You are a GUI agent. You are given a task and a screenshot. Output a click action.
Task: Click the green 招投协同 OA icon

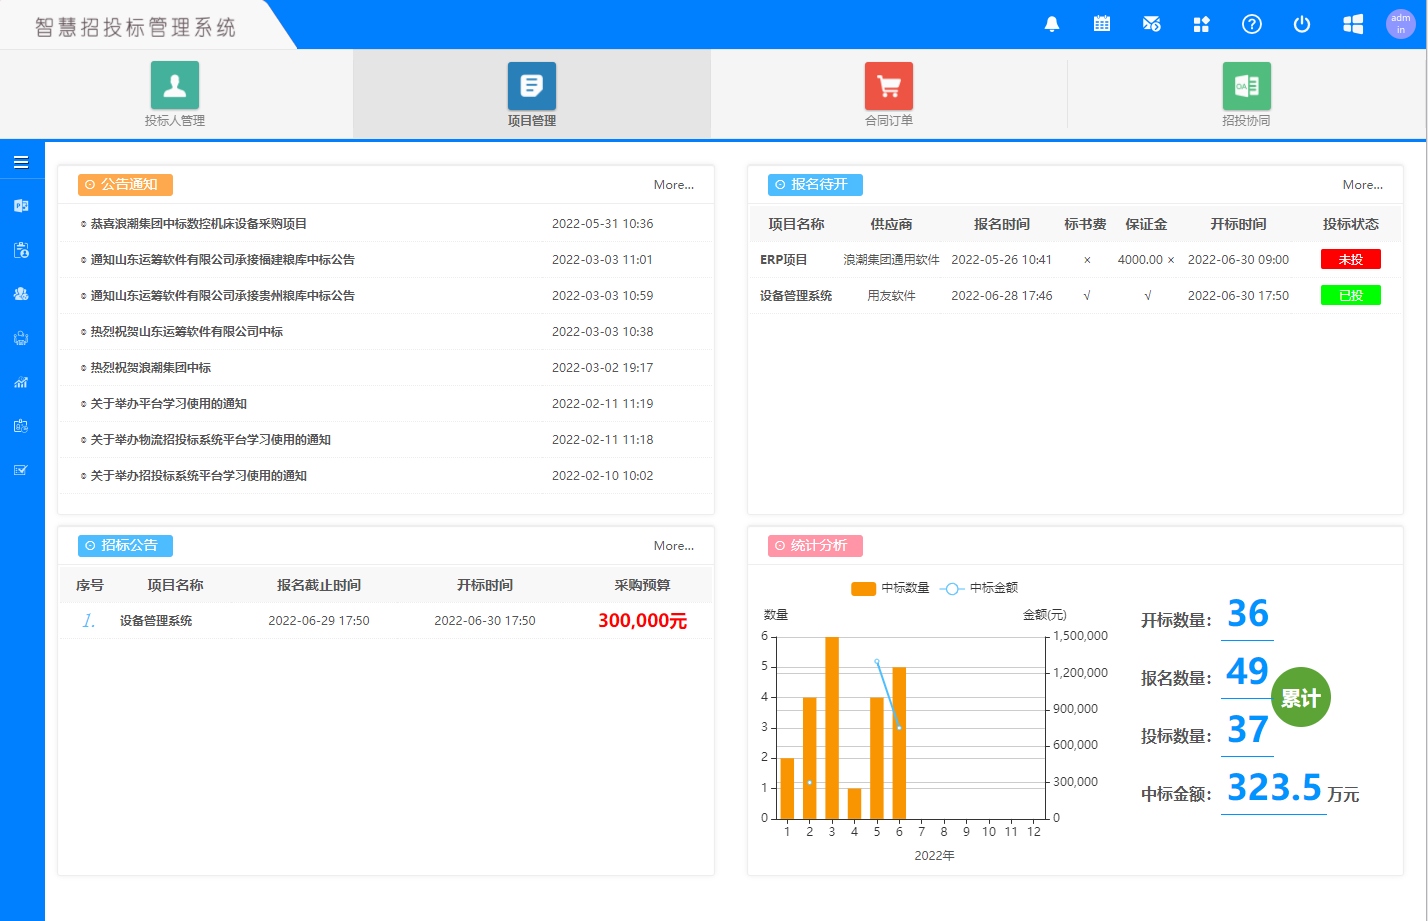point(1246,85)
